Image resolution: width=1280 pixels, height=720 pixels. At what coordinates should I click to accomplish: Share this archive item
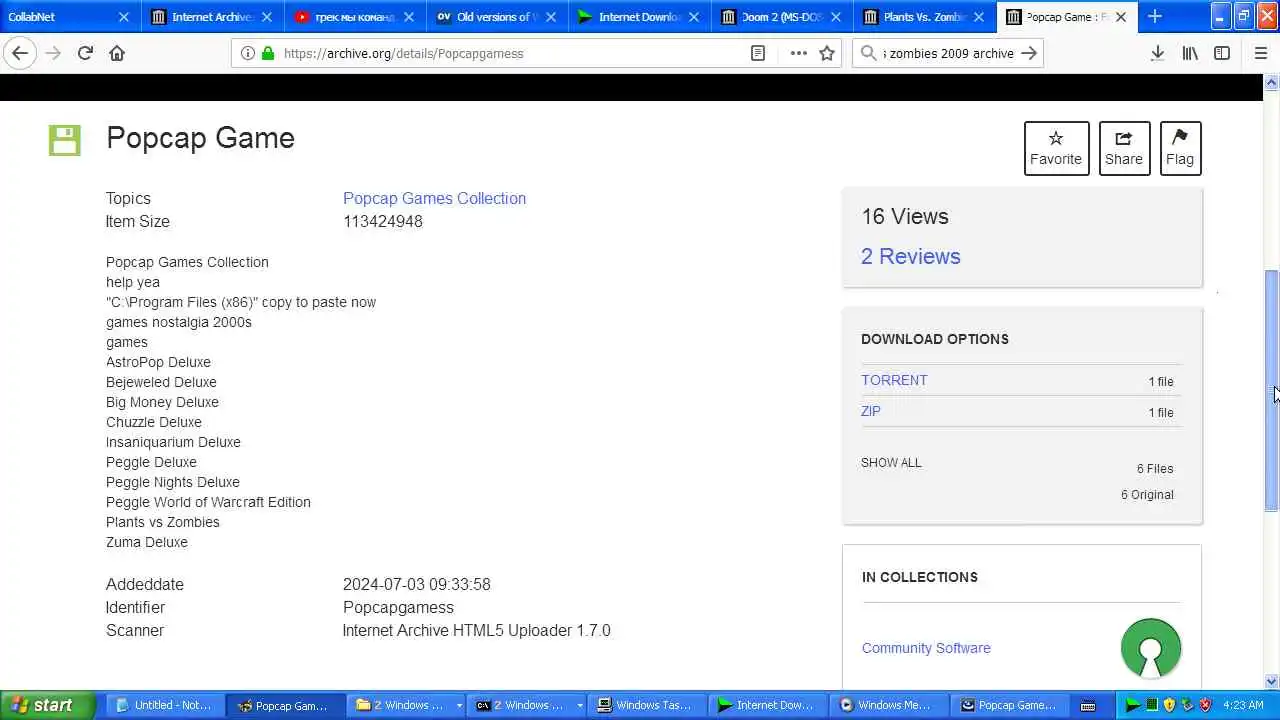[x=1124, y=148]
